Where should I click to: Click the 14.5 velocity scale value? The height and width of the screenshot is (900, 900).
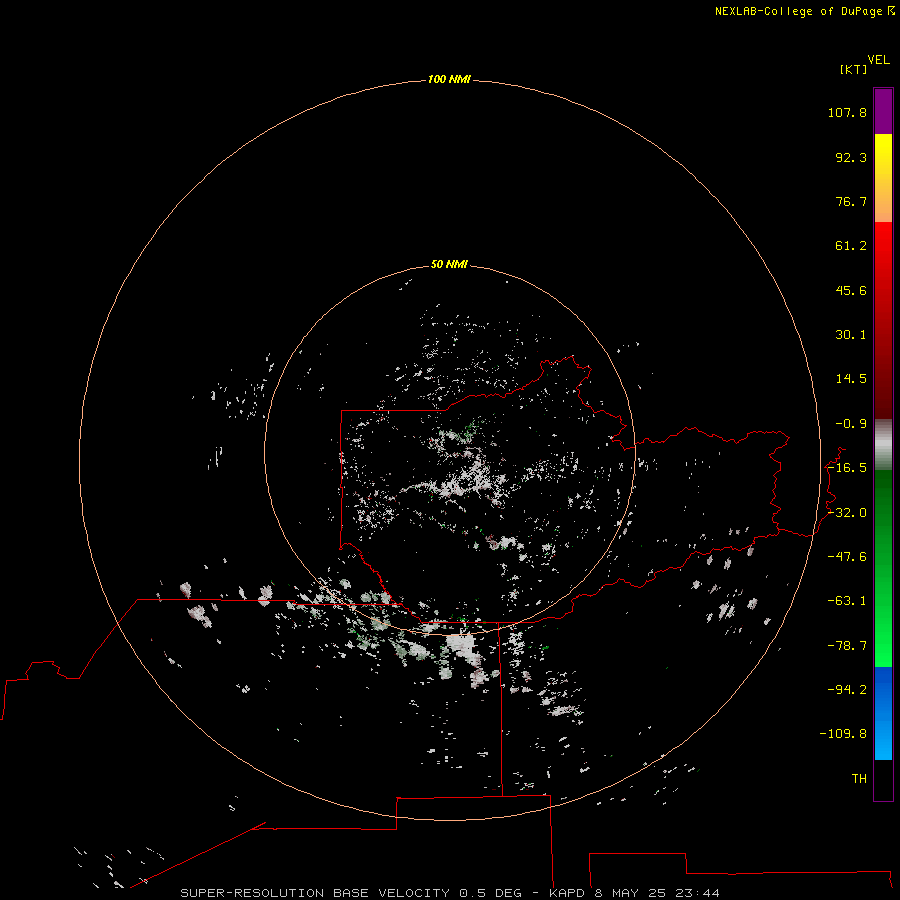click(851, 379)
